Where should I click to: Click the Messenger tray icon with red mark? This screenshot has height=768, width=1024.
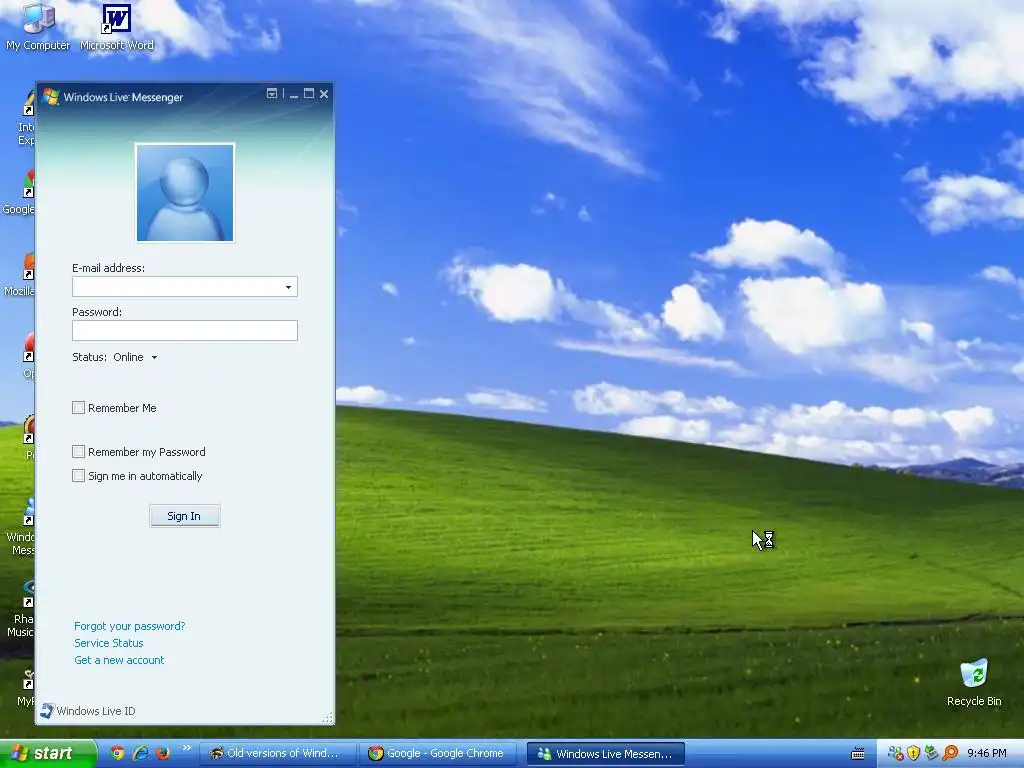[895, 754]
